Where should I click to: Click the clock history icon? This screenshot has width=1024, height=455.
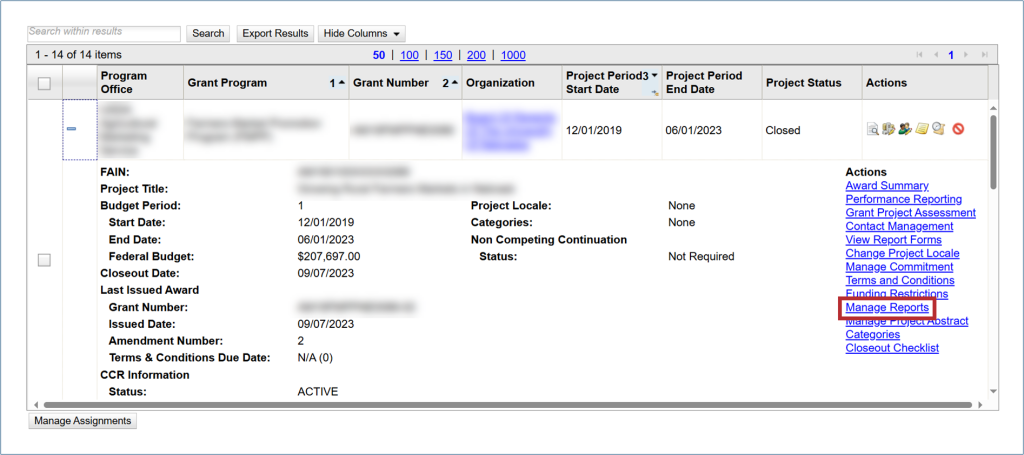pyautogui.click(x=938, y=129)
